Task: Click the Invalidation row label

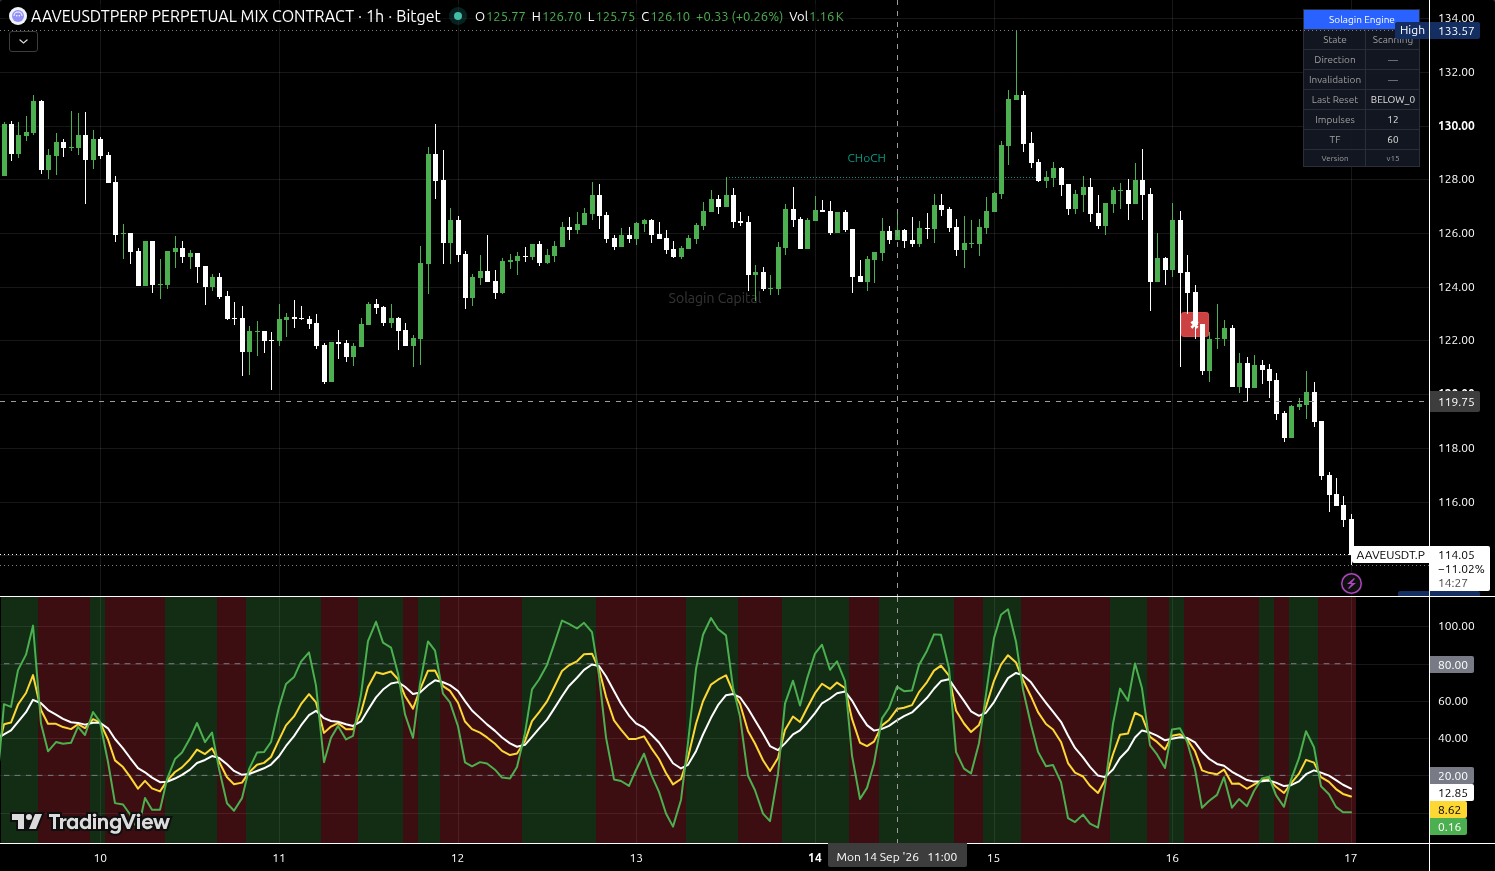Action: click(1335, 80)
